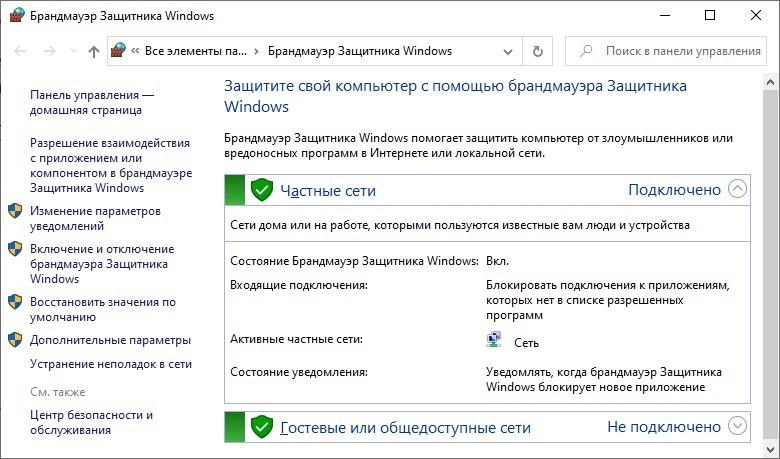Open 'Все элементы па...' breadcrumb

click(x=195, y=51)
